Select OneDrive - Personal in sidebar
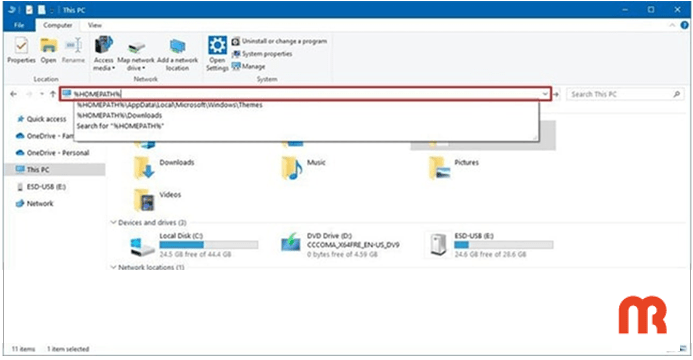The width and height of the screenshot is (693, 360). coord(52,153)
